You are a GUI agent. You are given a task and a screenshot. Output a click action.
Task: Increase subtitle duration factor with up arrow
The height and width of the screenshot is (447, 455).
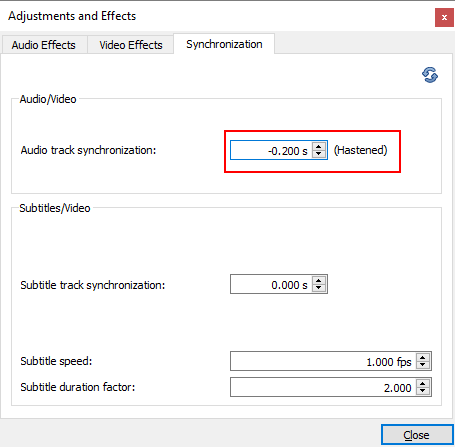click(x=423, y=383)
